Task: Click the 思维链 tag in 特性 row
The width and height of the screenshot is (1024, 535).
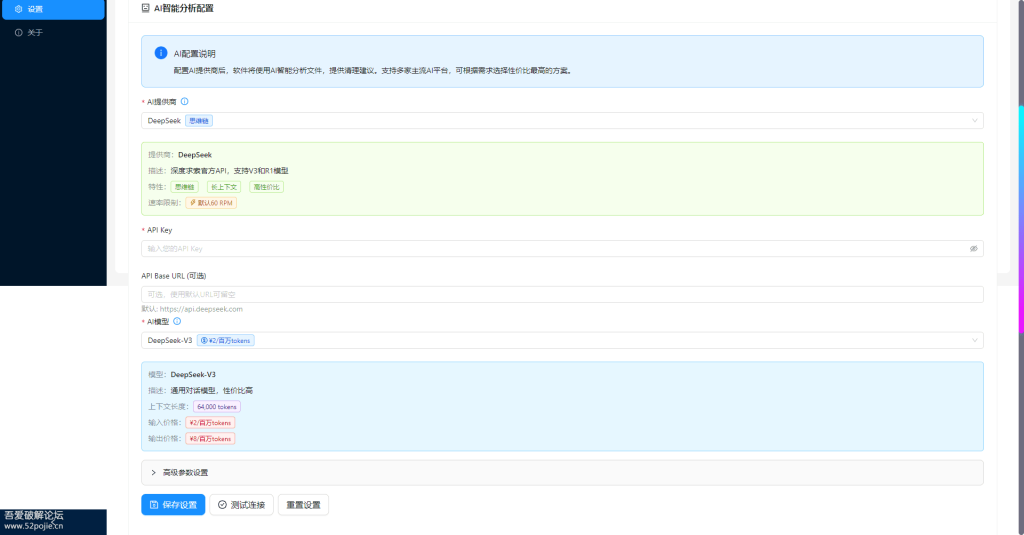Action: point(184,187)
